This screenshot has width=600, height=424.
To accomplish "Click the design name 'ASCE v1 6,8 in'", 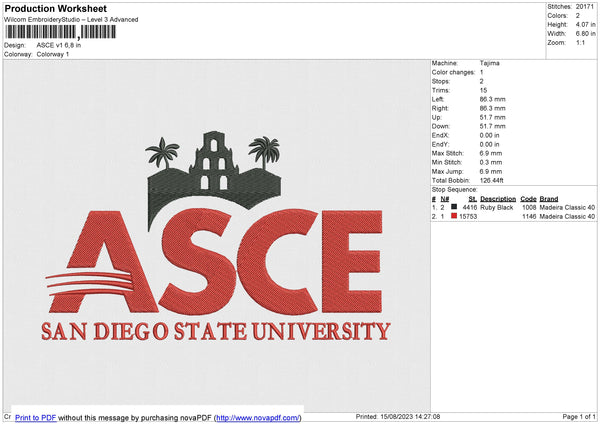I will click(59, 45).
